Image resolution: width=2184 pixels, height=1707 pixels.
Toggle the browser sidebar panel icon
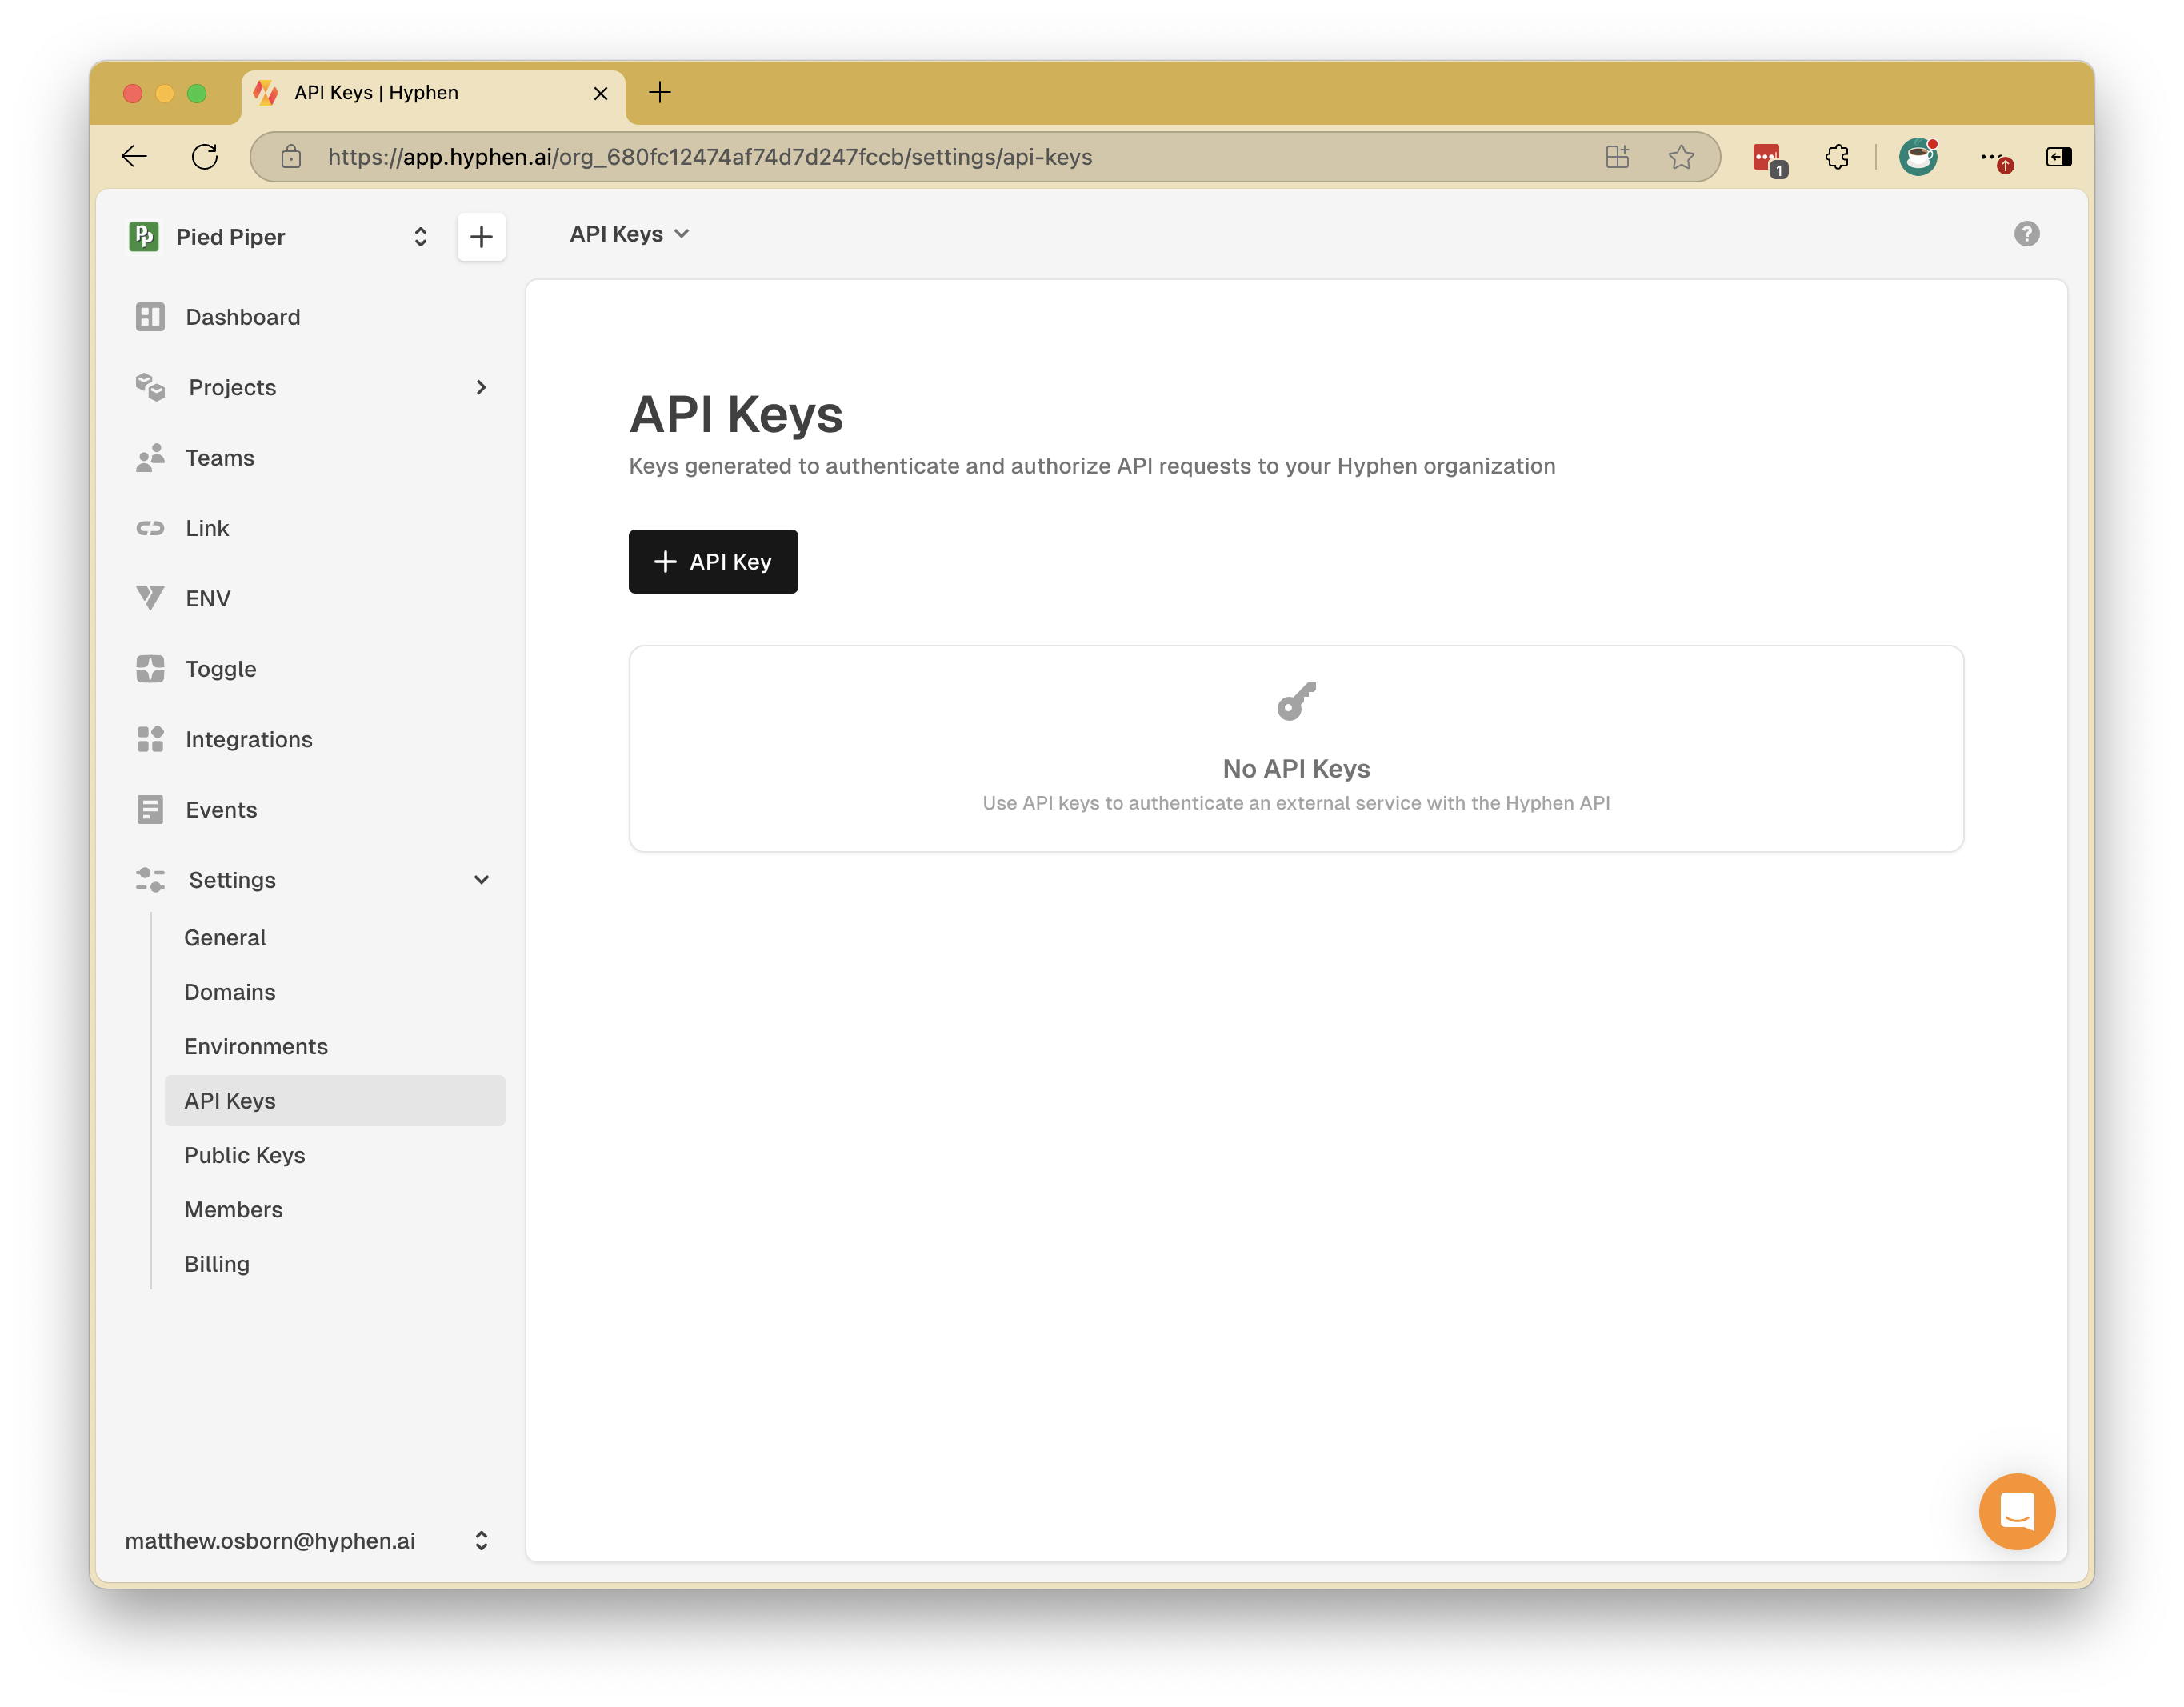[2058, 156]
